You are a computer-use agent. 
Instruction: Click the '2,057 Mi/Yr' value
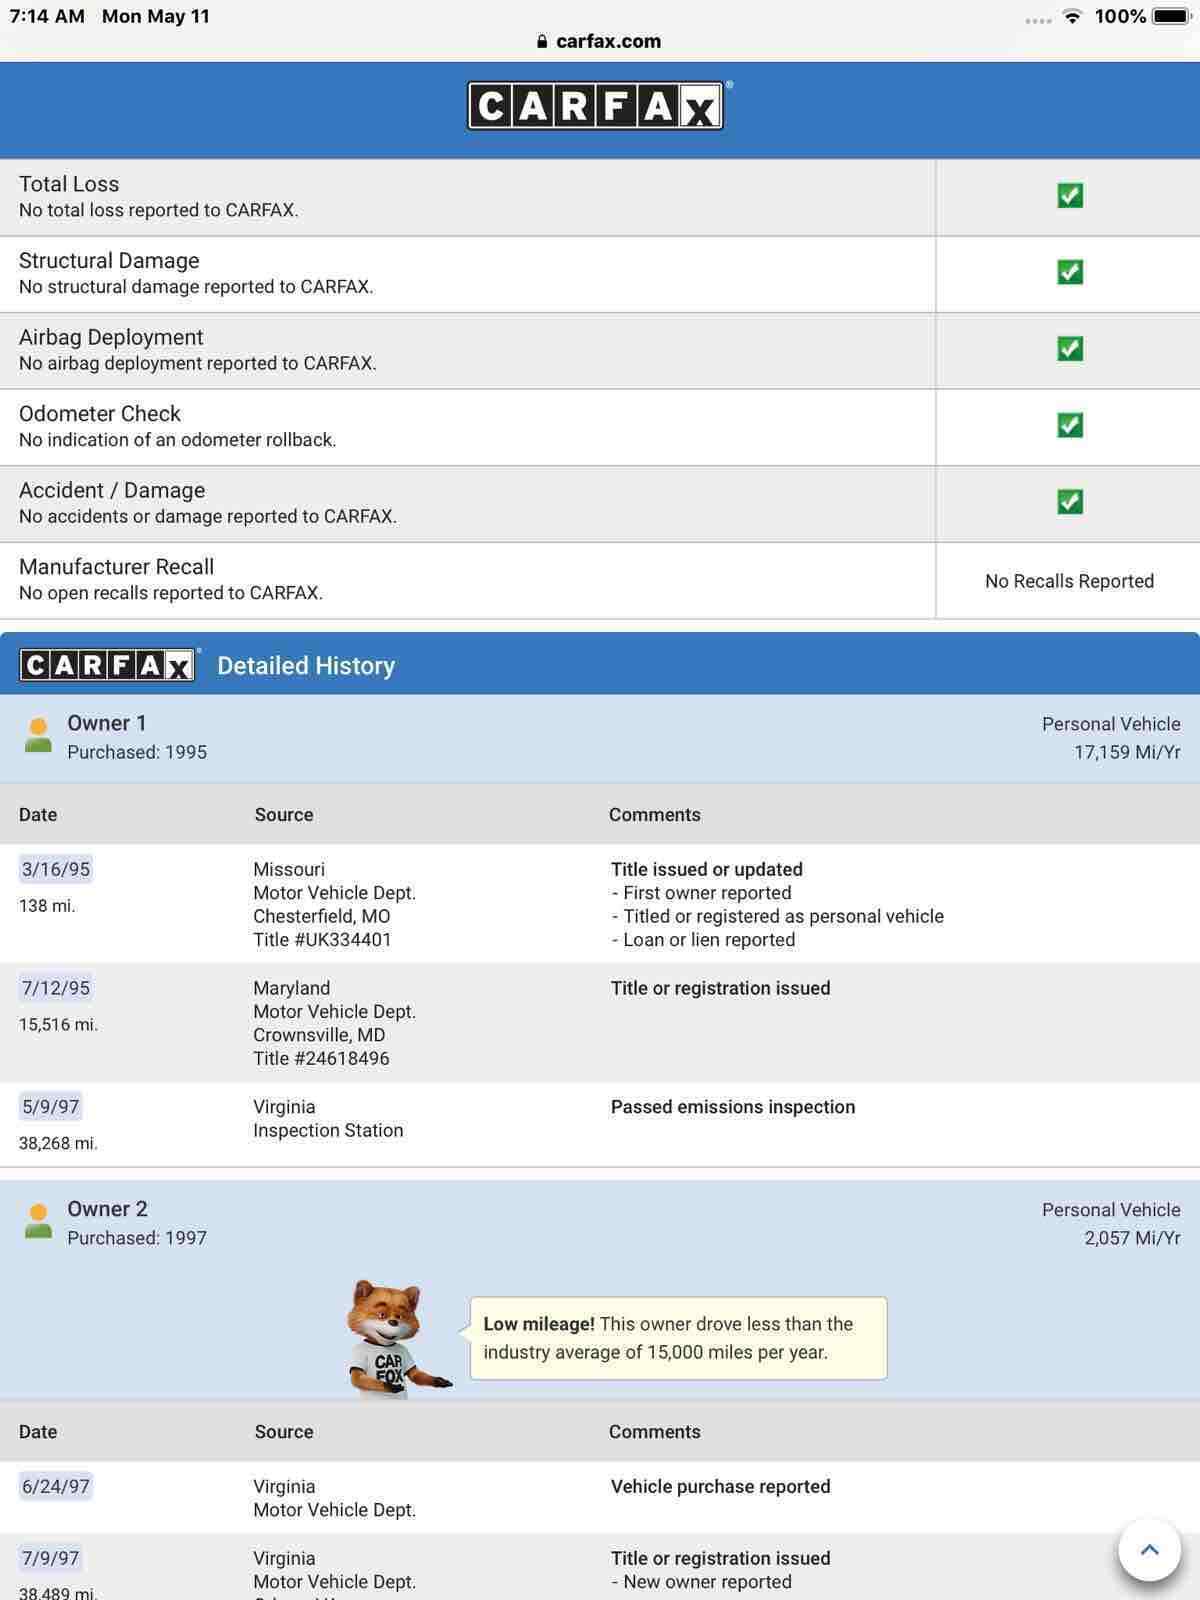point(1132,1238)
